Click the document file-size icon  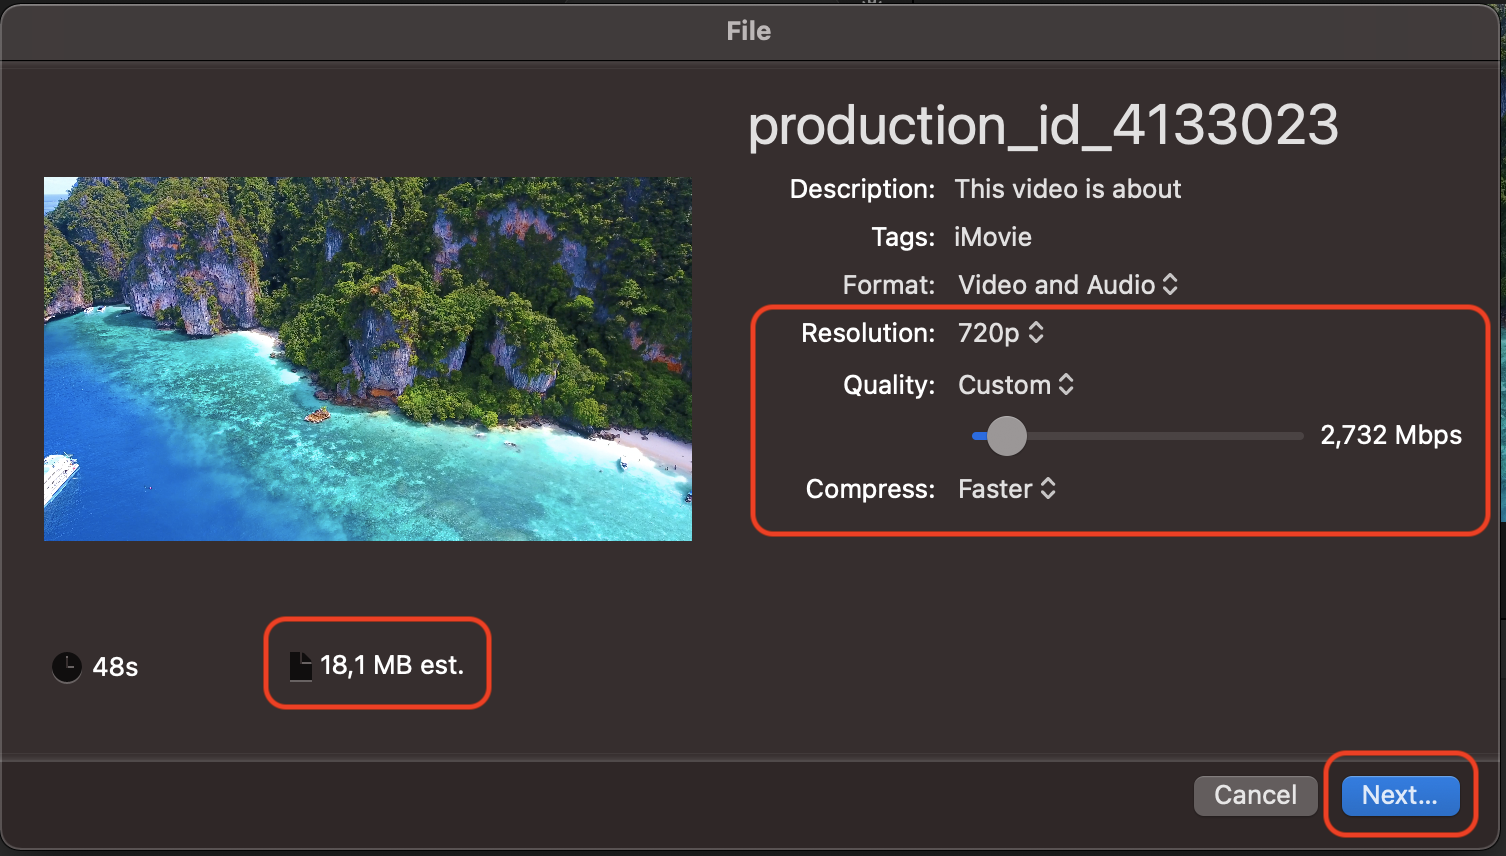(301, 663)
